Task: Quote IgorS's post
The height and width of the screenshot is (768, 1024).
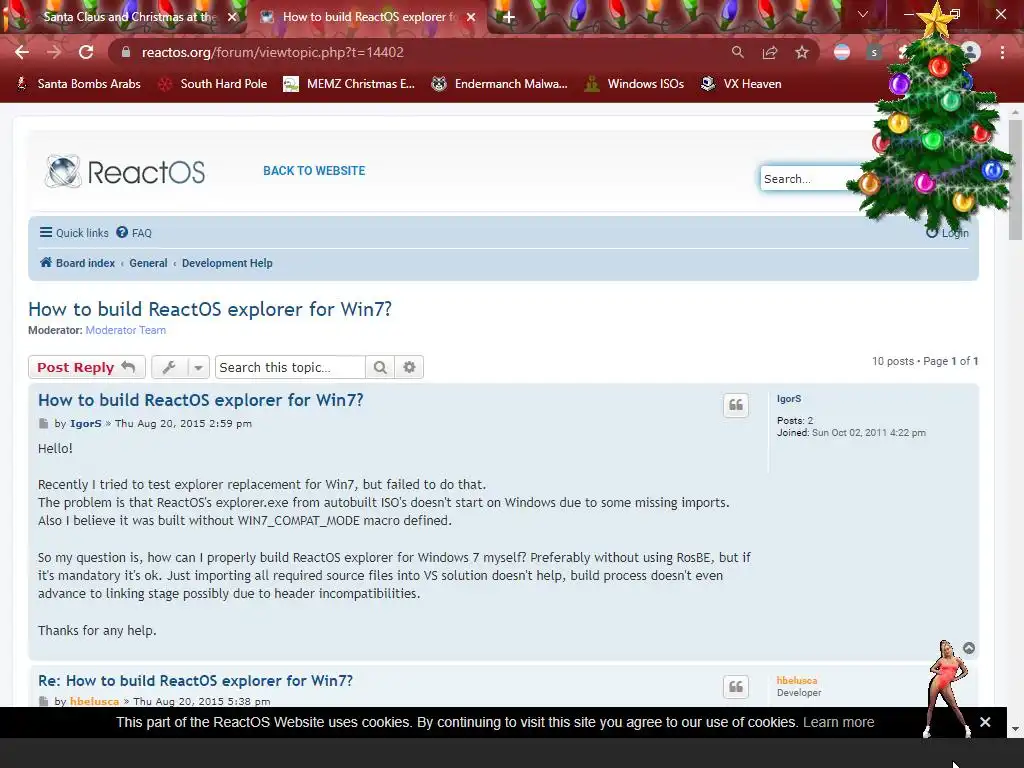Action: pos(736,405)
